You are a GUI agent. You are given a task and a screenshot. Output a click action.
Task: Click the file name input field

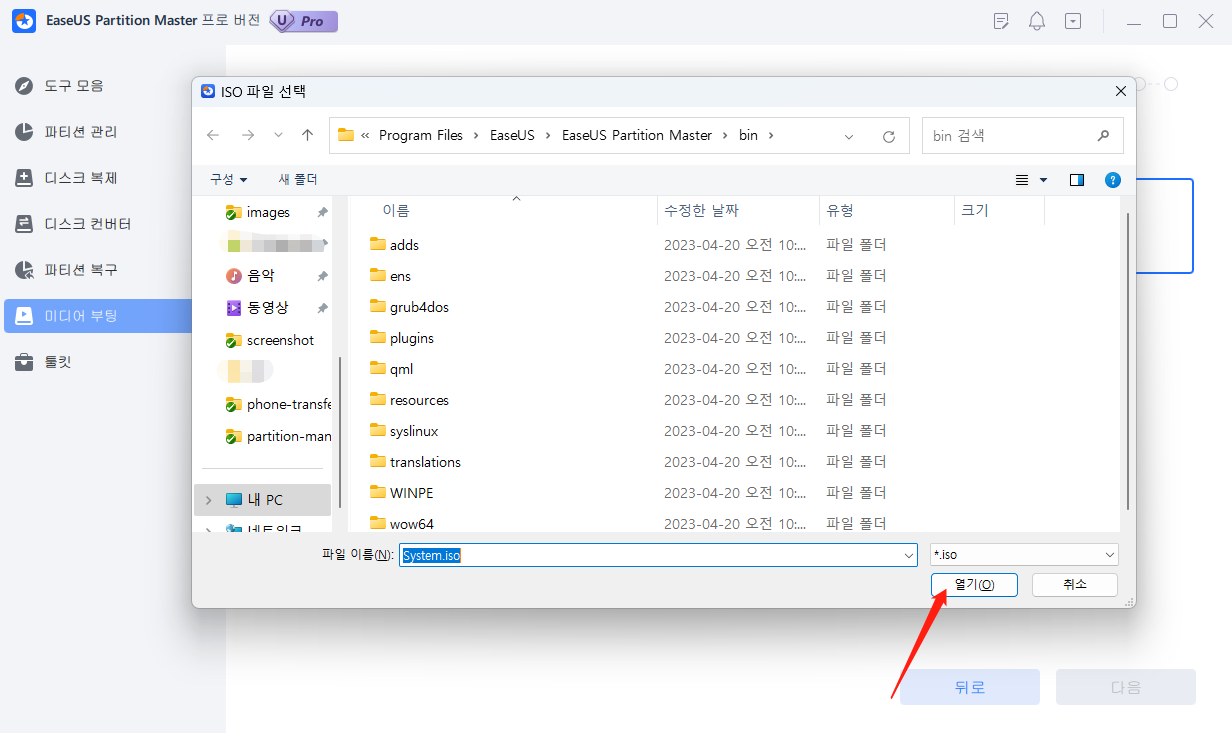click(650, 555)
